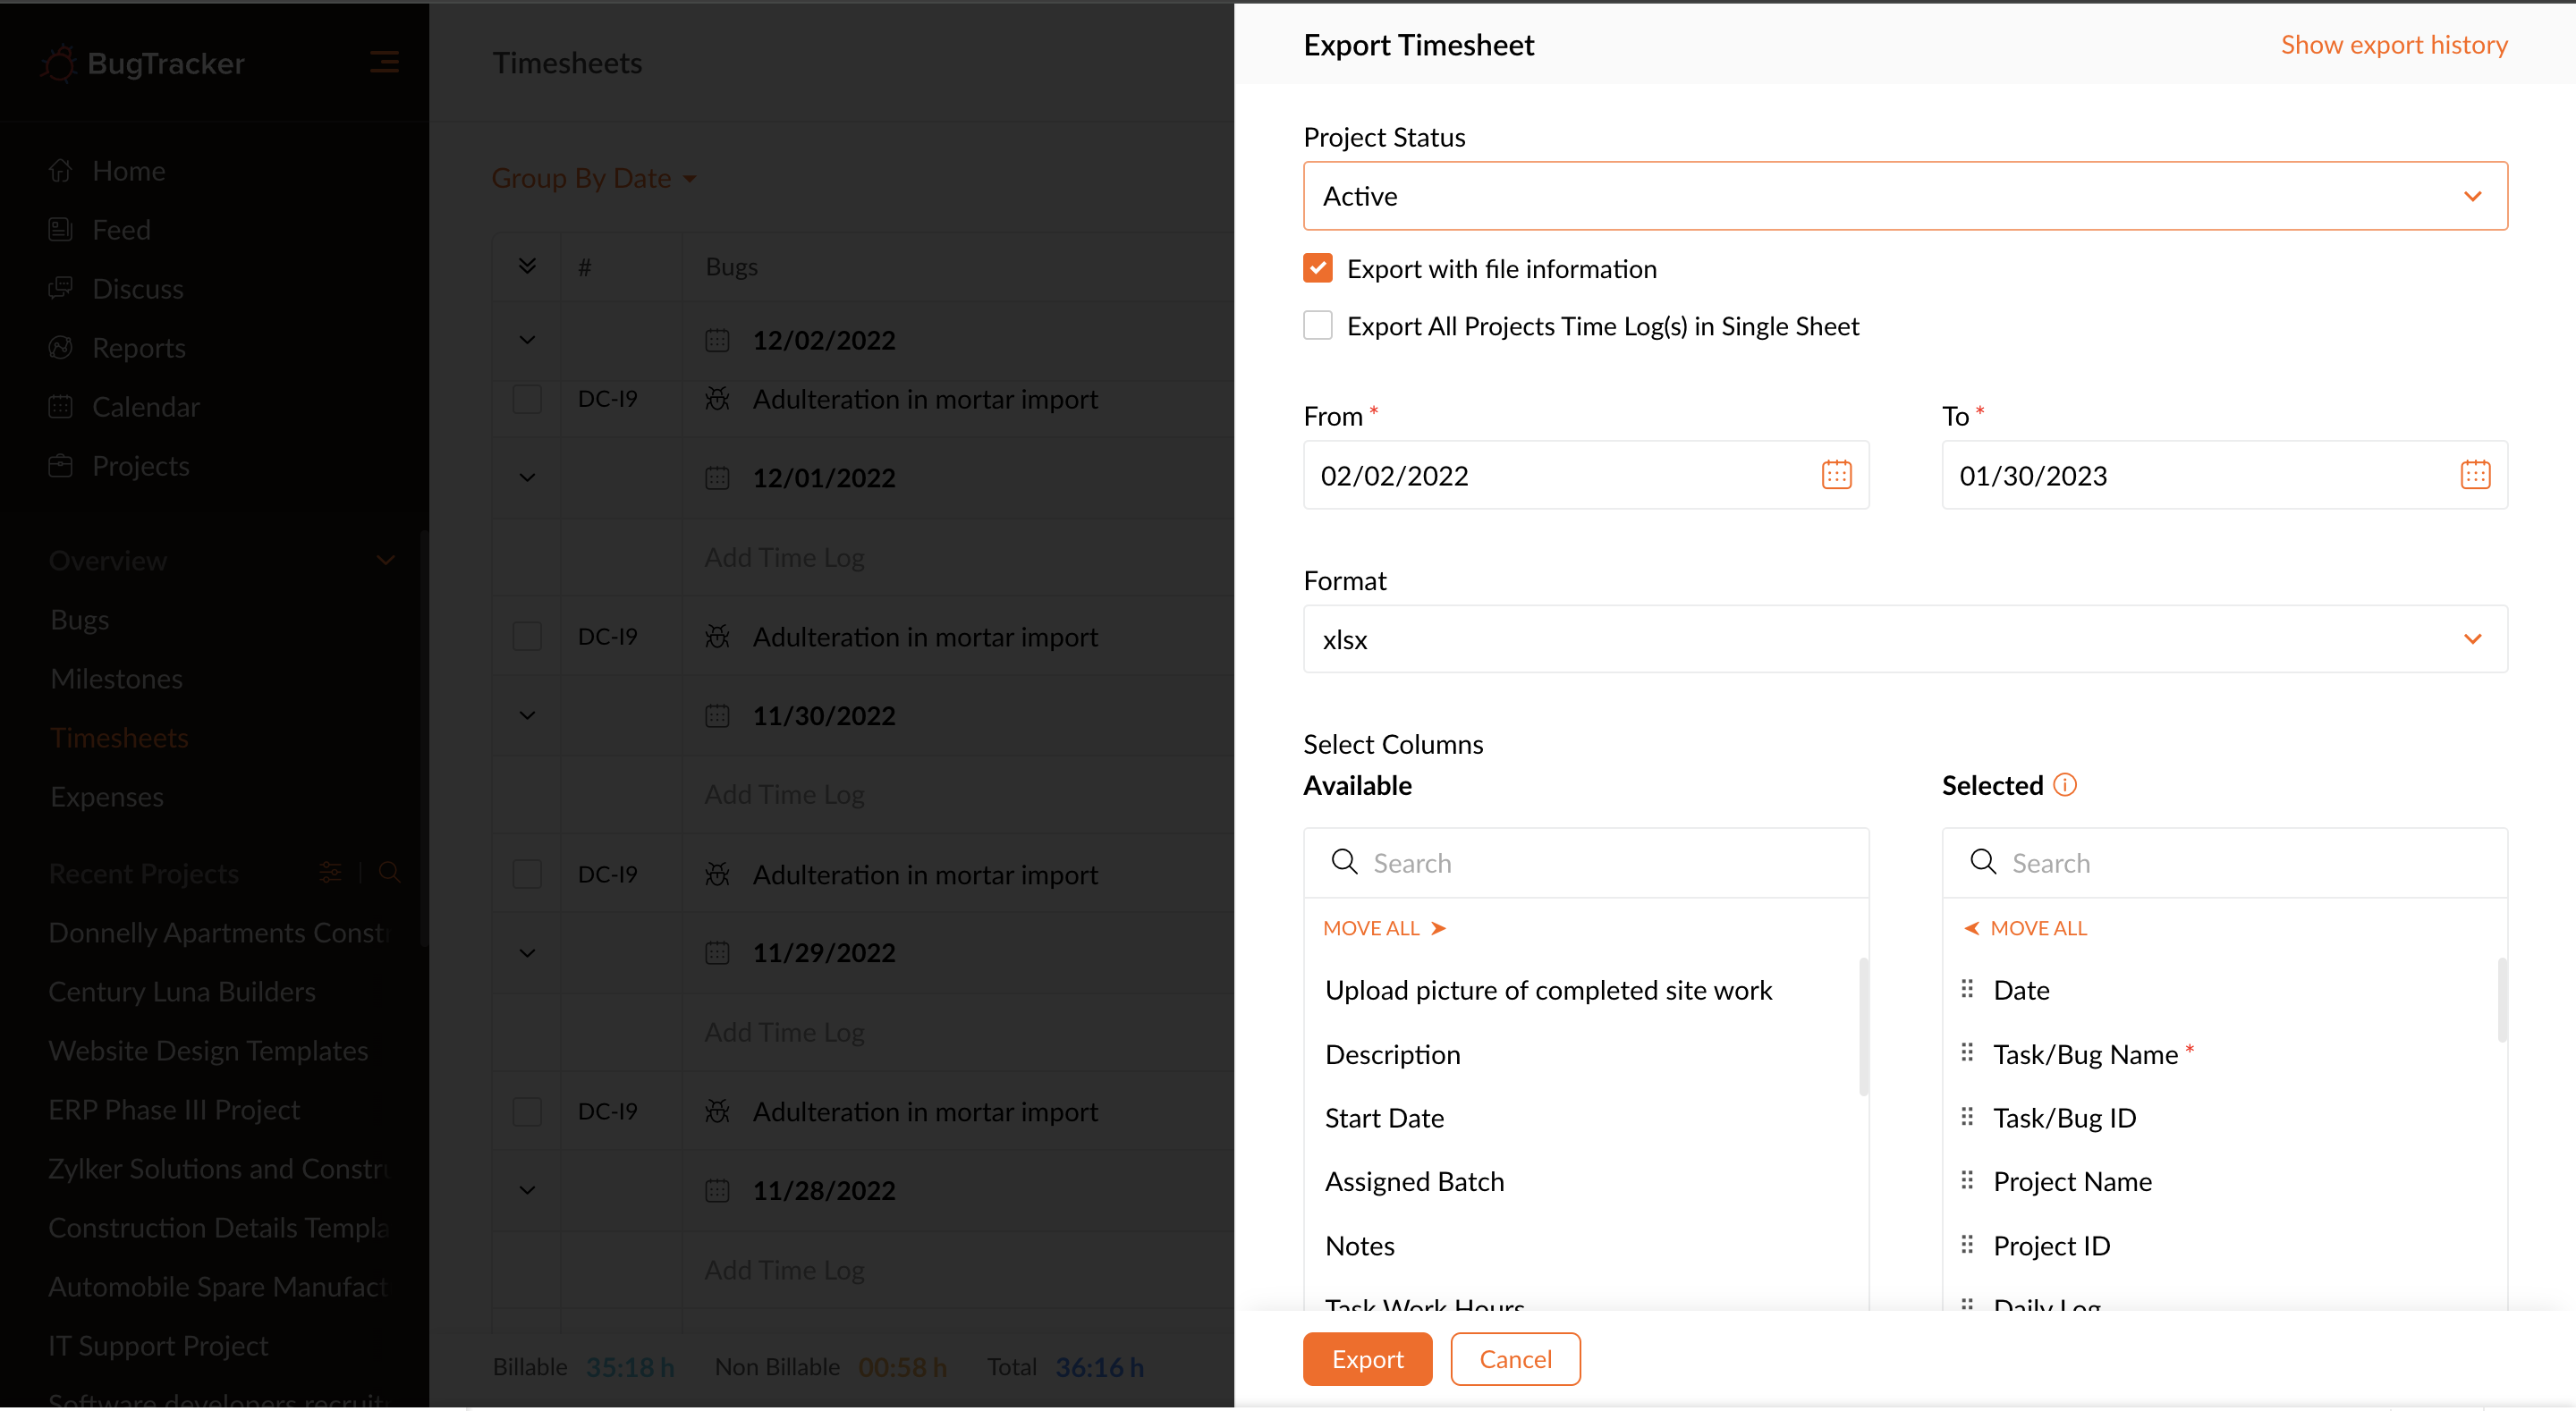Click the drag handle beside Project Name
The image size is (2576, 1411).
pyautogui.click(x=1967, y=1180)
